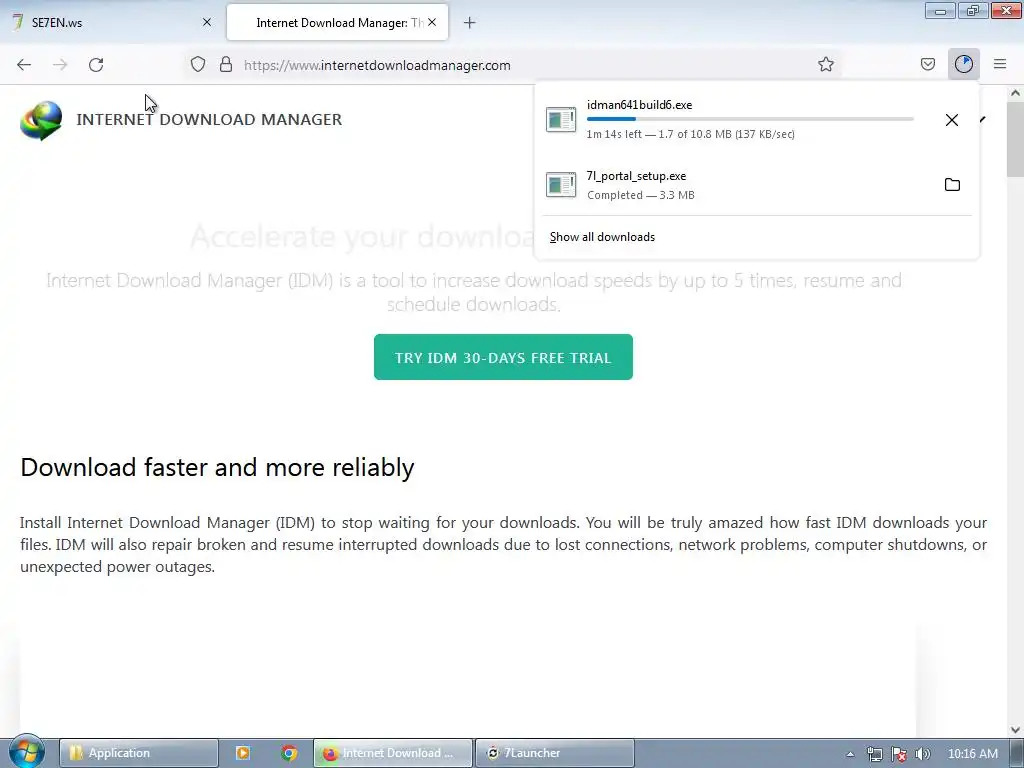This screenshot has width=1024, height=768.
Task: Show hidden system tray icons
Action: tap(850, 754)
